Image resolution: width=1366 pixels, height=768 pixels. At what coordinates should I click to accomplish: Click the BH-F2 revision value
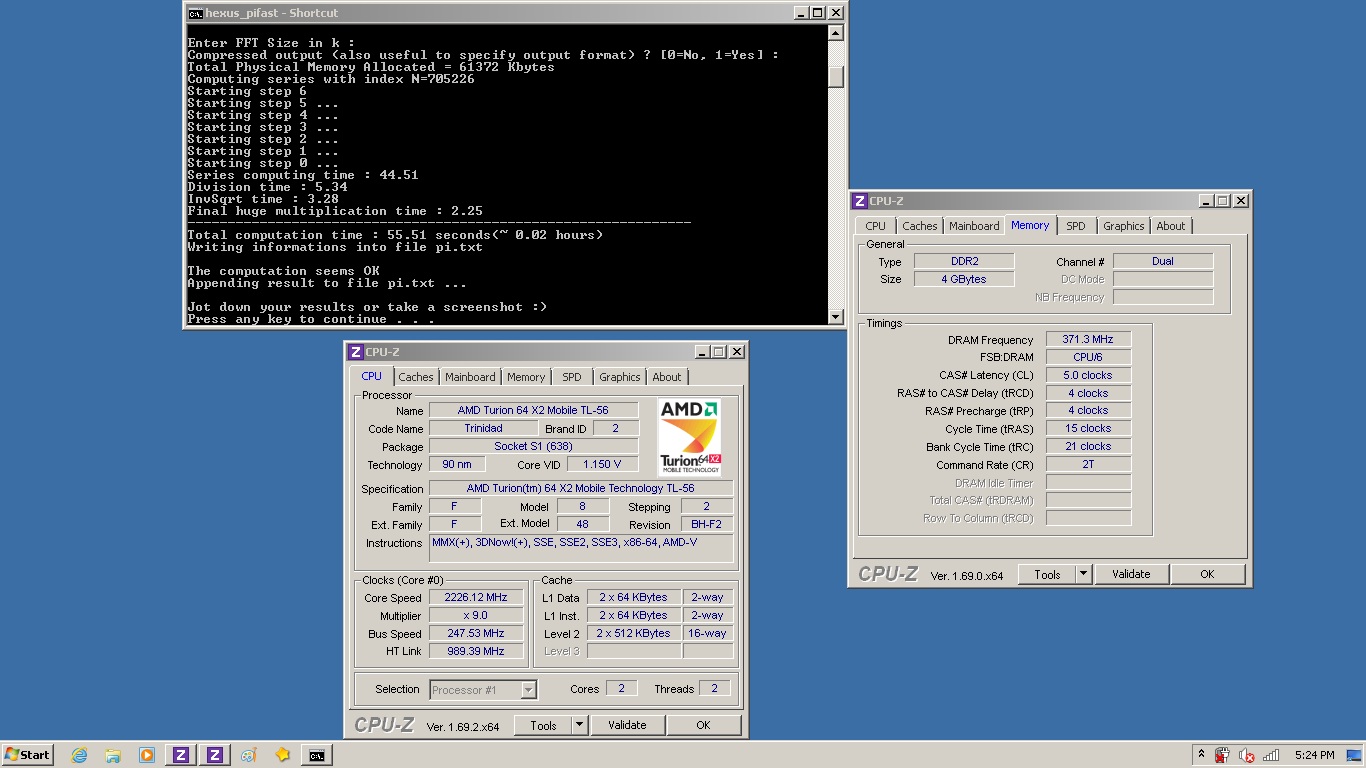coord(706,524)
